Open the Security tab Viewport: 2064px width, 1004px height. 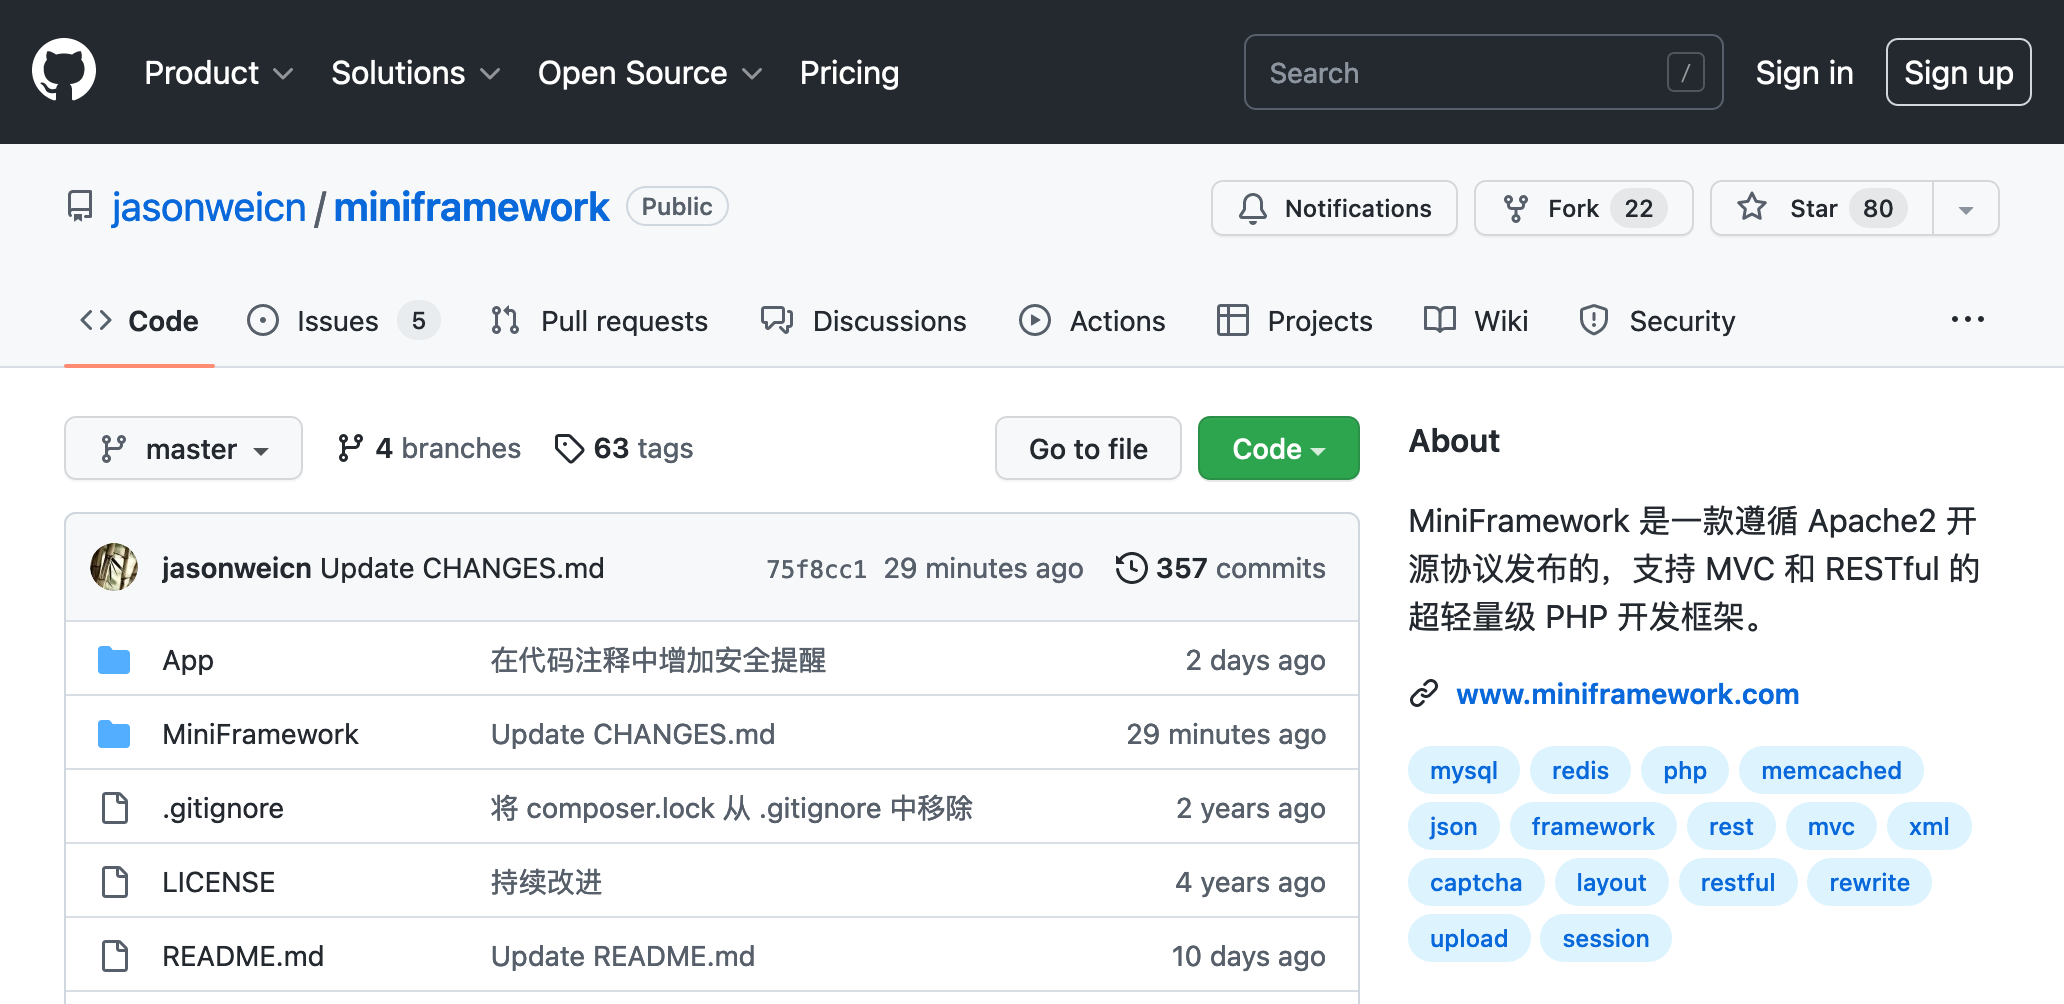tap(1656, 320)
